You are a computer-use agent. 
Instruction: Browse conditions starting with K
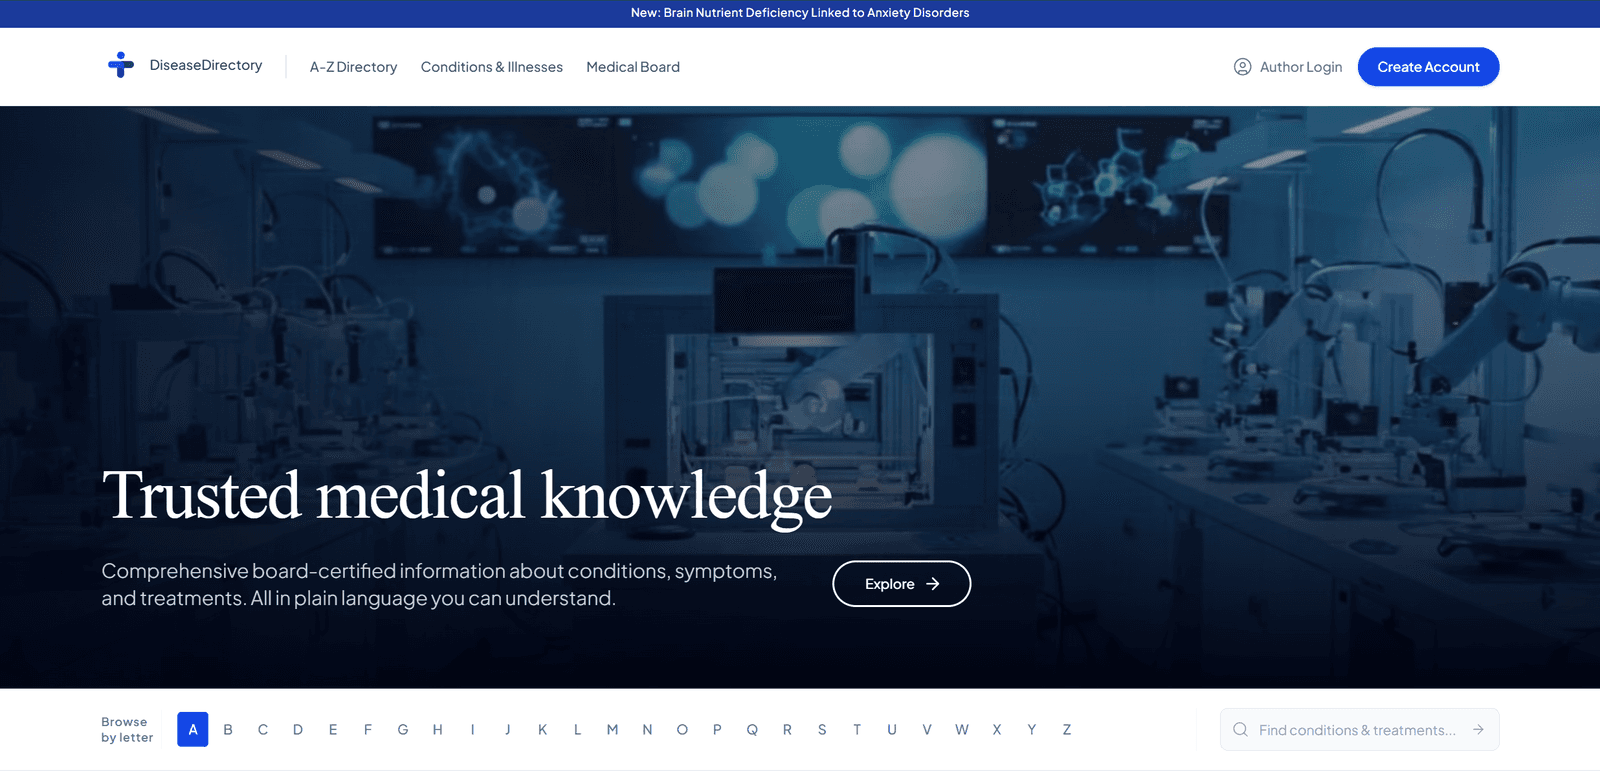point(543,730)
